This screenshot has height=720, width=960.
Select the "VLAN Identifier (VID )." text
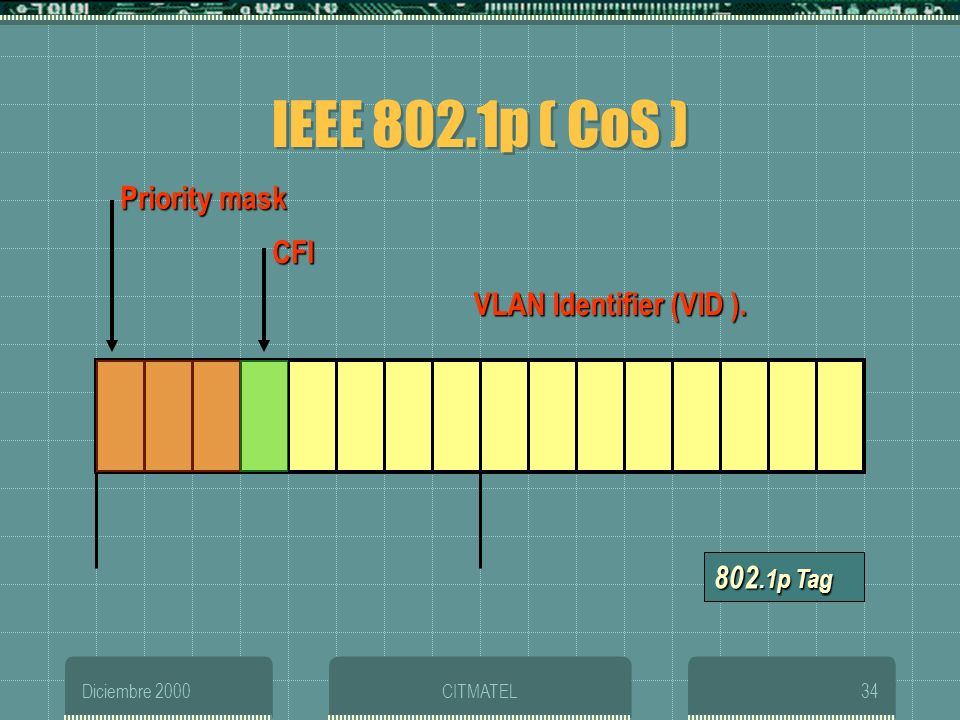(610, 305)
